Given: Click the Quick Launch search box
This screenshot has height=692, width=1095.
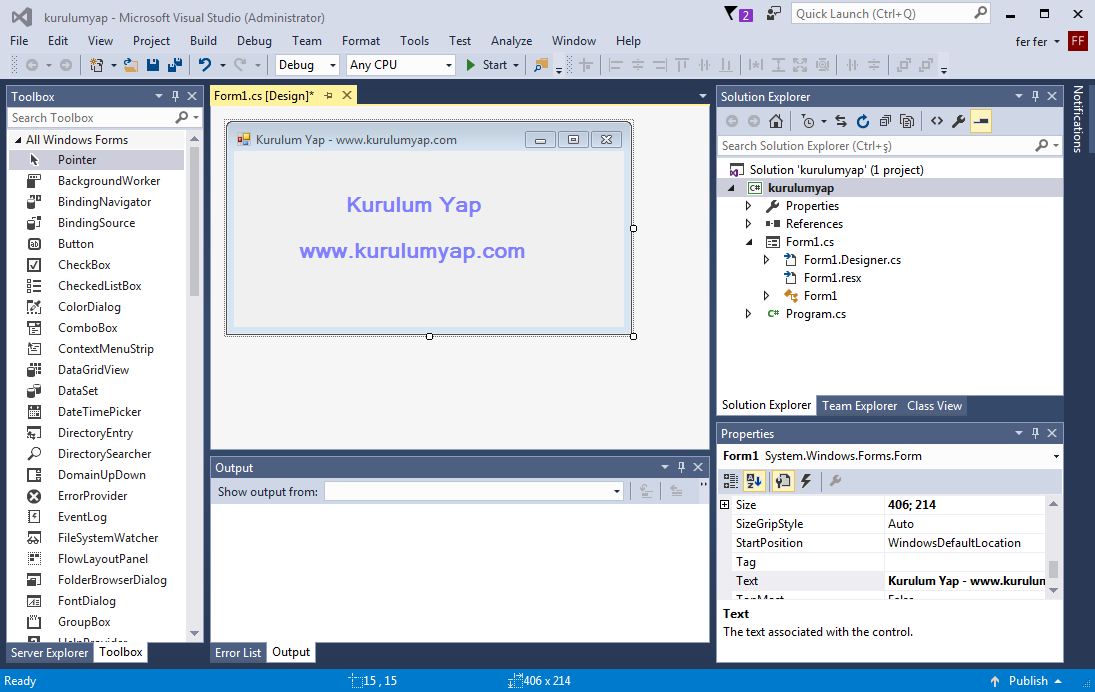Looking at the screenshot, I should click(x=890, y=13).
